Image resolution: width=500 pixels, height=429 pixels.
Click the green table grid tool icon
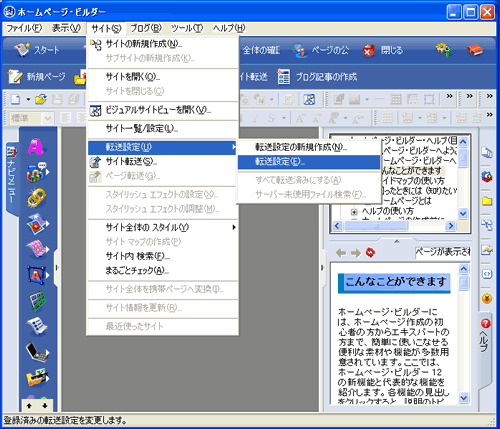point(36,301)
